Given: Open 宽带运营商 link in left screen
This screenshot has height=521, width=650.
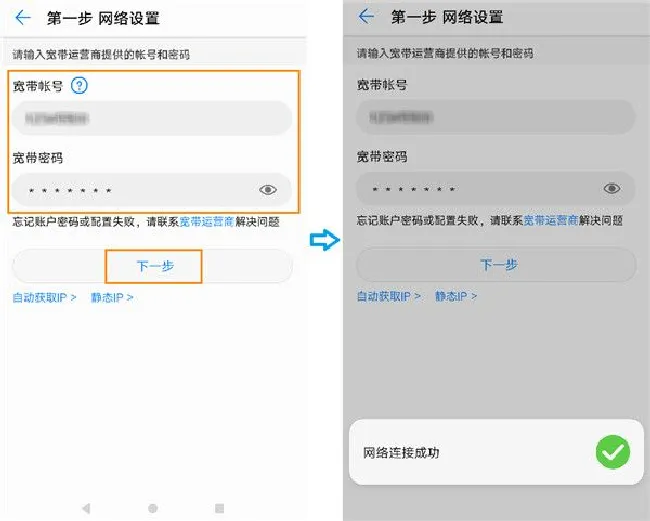Looking at the screenshot, I should tap(207, 222).
